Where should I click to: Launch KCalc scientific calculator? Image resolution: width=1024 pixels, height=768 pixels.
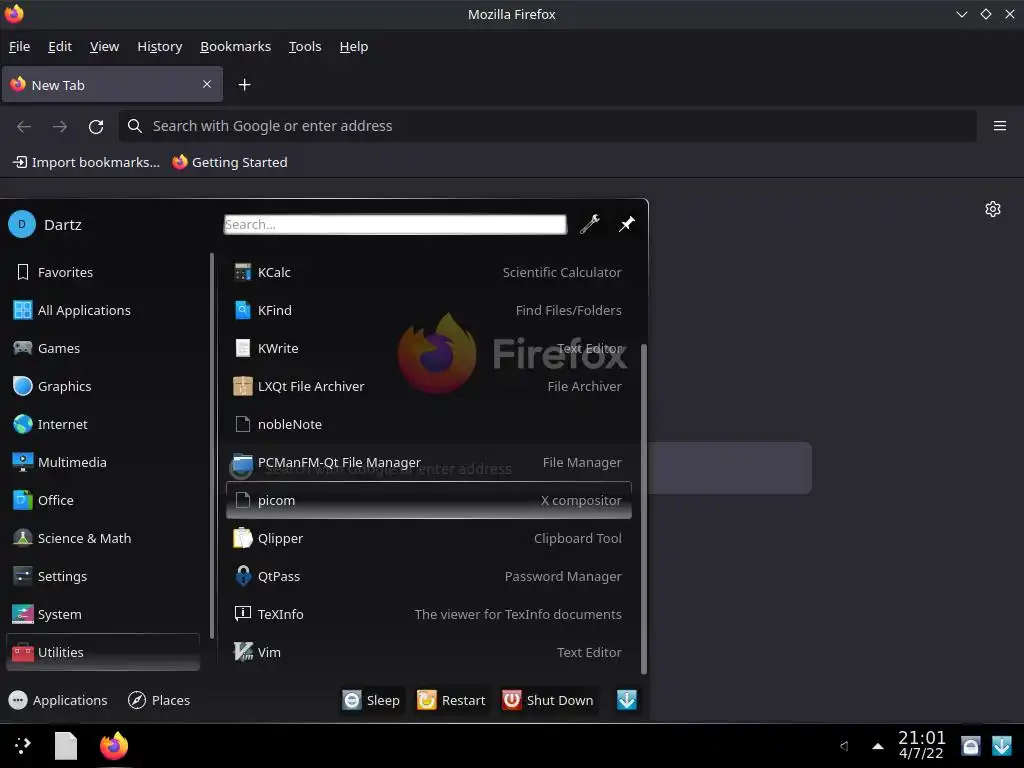tap(428, 272)
